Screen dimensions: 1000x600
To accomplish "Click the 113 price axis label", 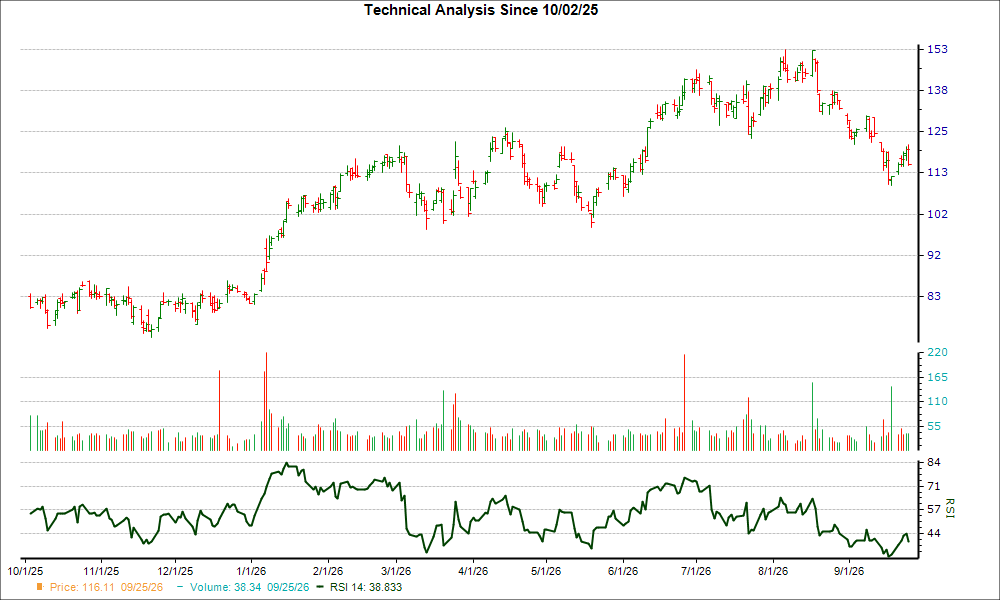I will coord(937,173).
